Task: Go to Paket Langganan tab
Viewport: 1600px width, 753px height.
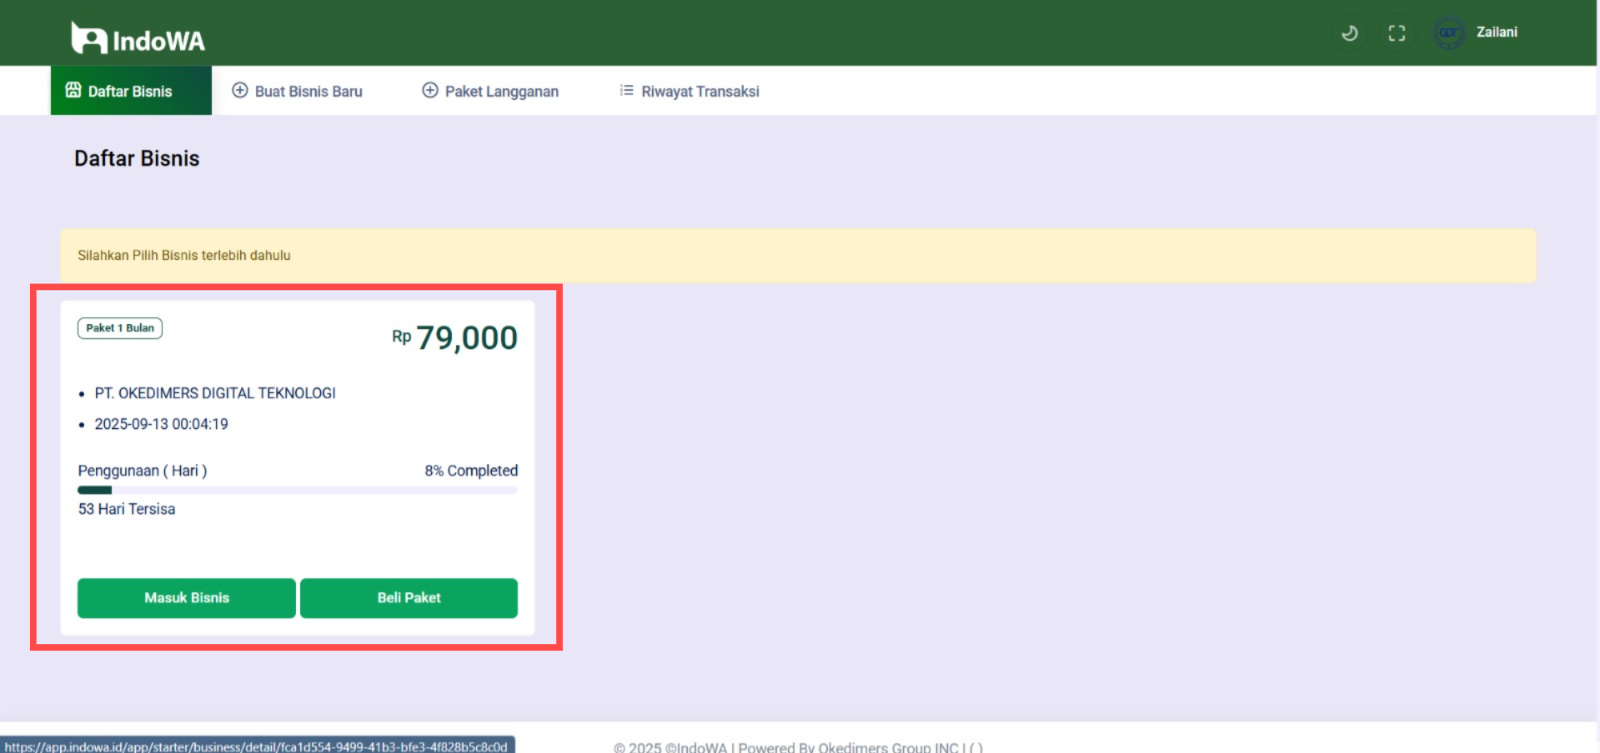Action: [x=491, y=91]
